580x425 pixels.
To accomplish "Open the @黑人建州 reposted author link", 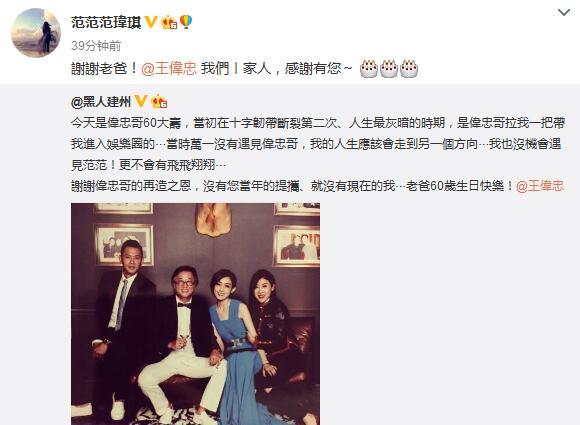I will [101, 102].
